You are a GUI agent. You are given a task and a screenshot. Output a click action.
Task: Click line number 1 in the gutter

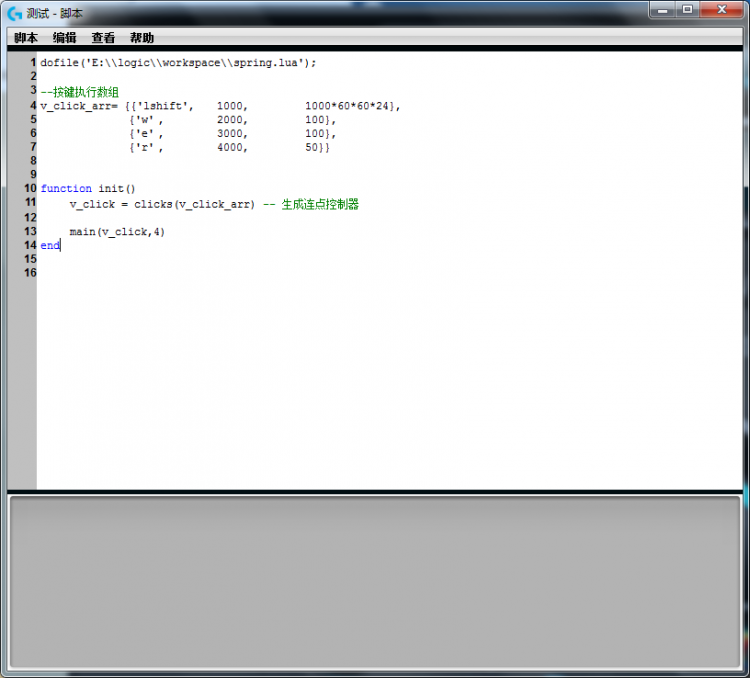point(32,62)
